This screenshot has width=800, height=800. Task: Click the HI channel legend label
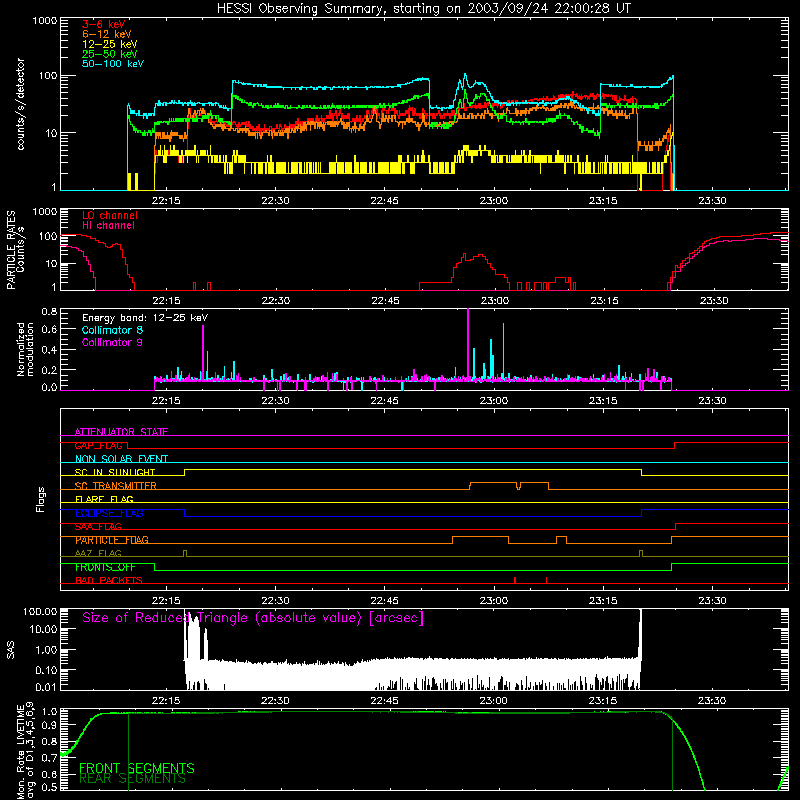point(108,225)
